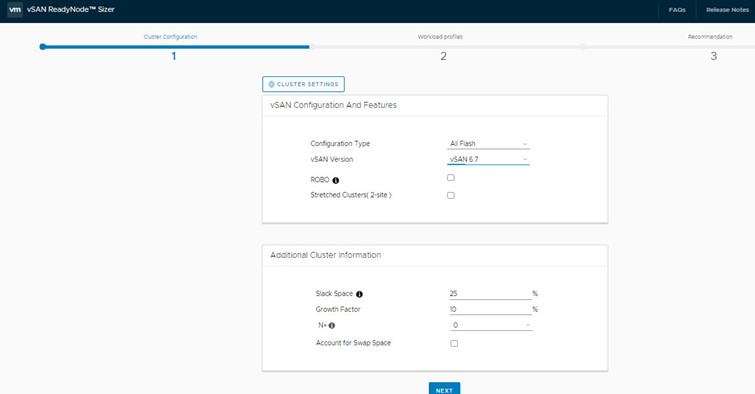The image size is (755, 394).
Task: Check the Stretched Clusters 2-site checkbox
Action: click(451, 196)
